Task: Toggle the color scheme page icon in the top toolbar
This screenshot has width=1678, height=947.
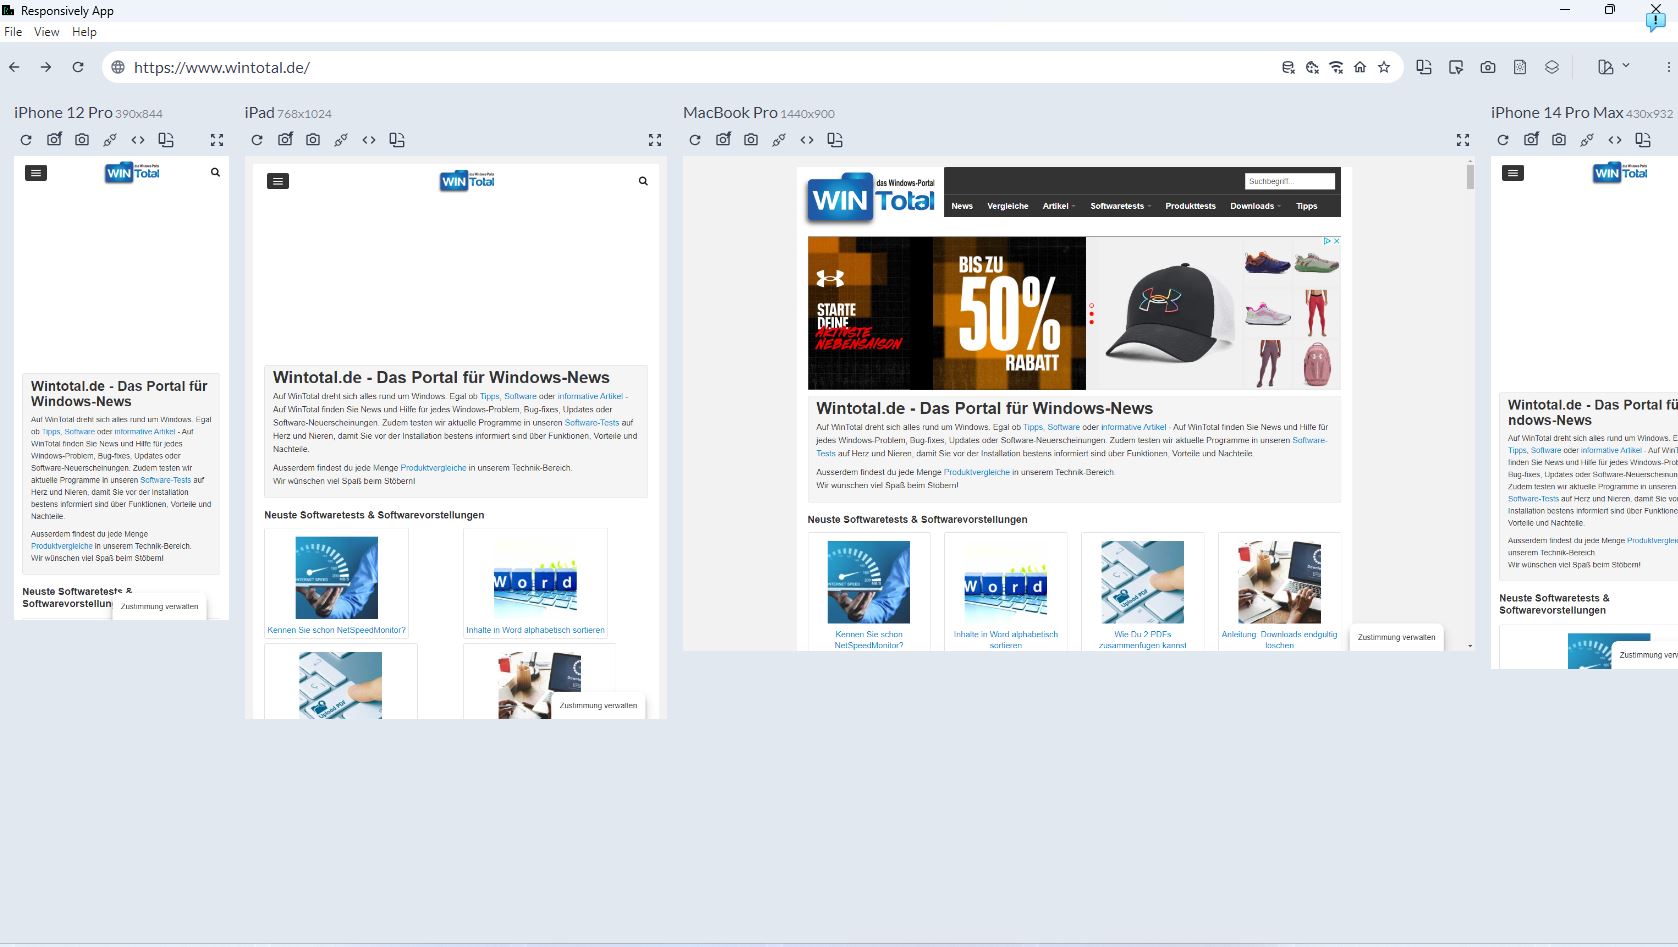Action: click(1520, 67)
